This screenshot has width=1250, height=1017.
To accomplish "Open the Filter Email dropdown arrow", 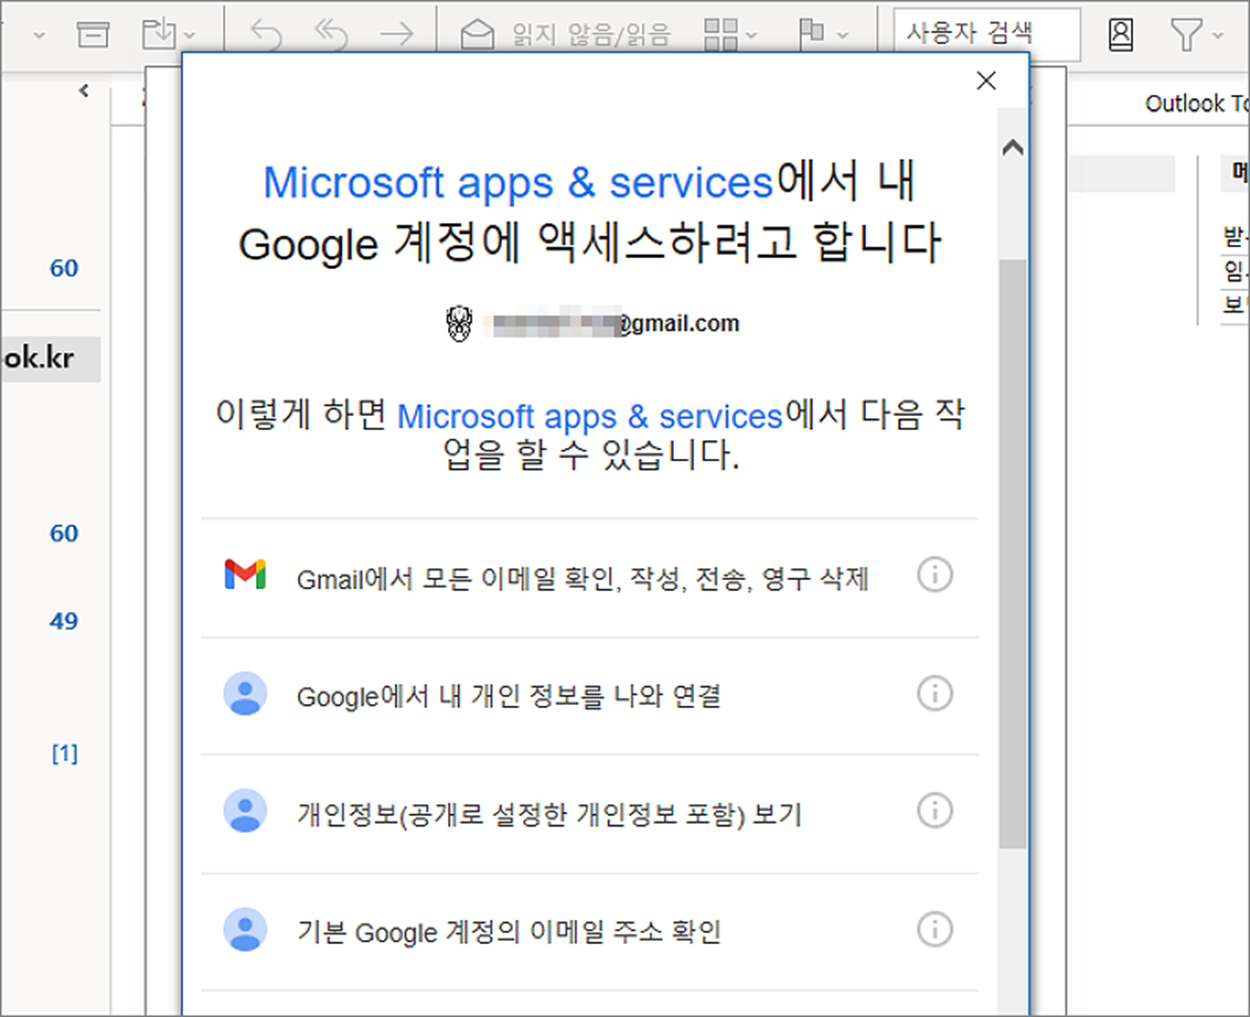I will pos(1217,36).
